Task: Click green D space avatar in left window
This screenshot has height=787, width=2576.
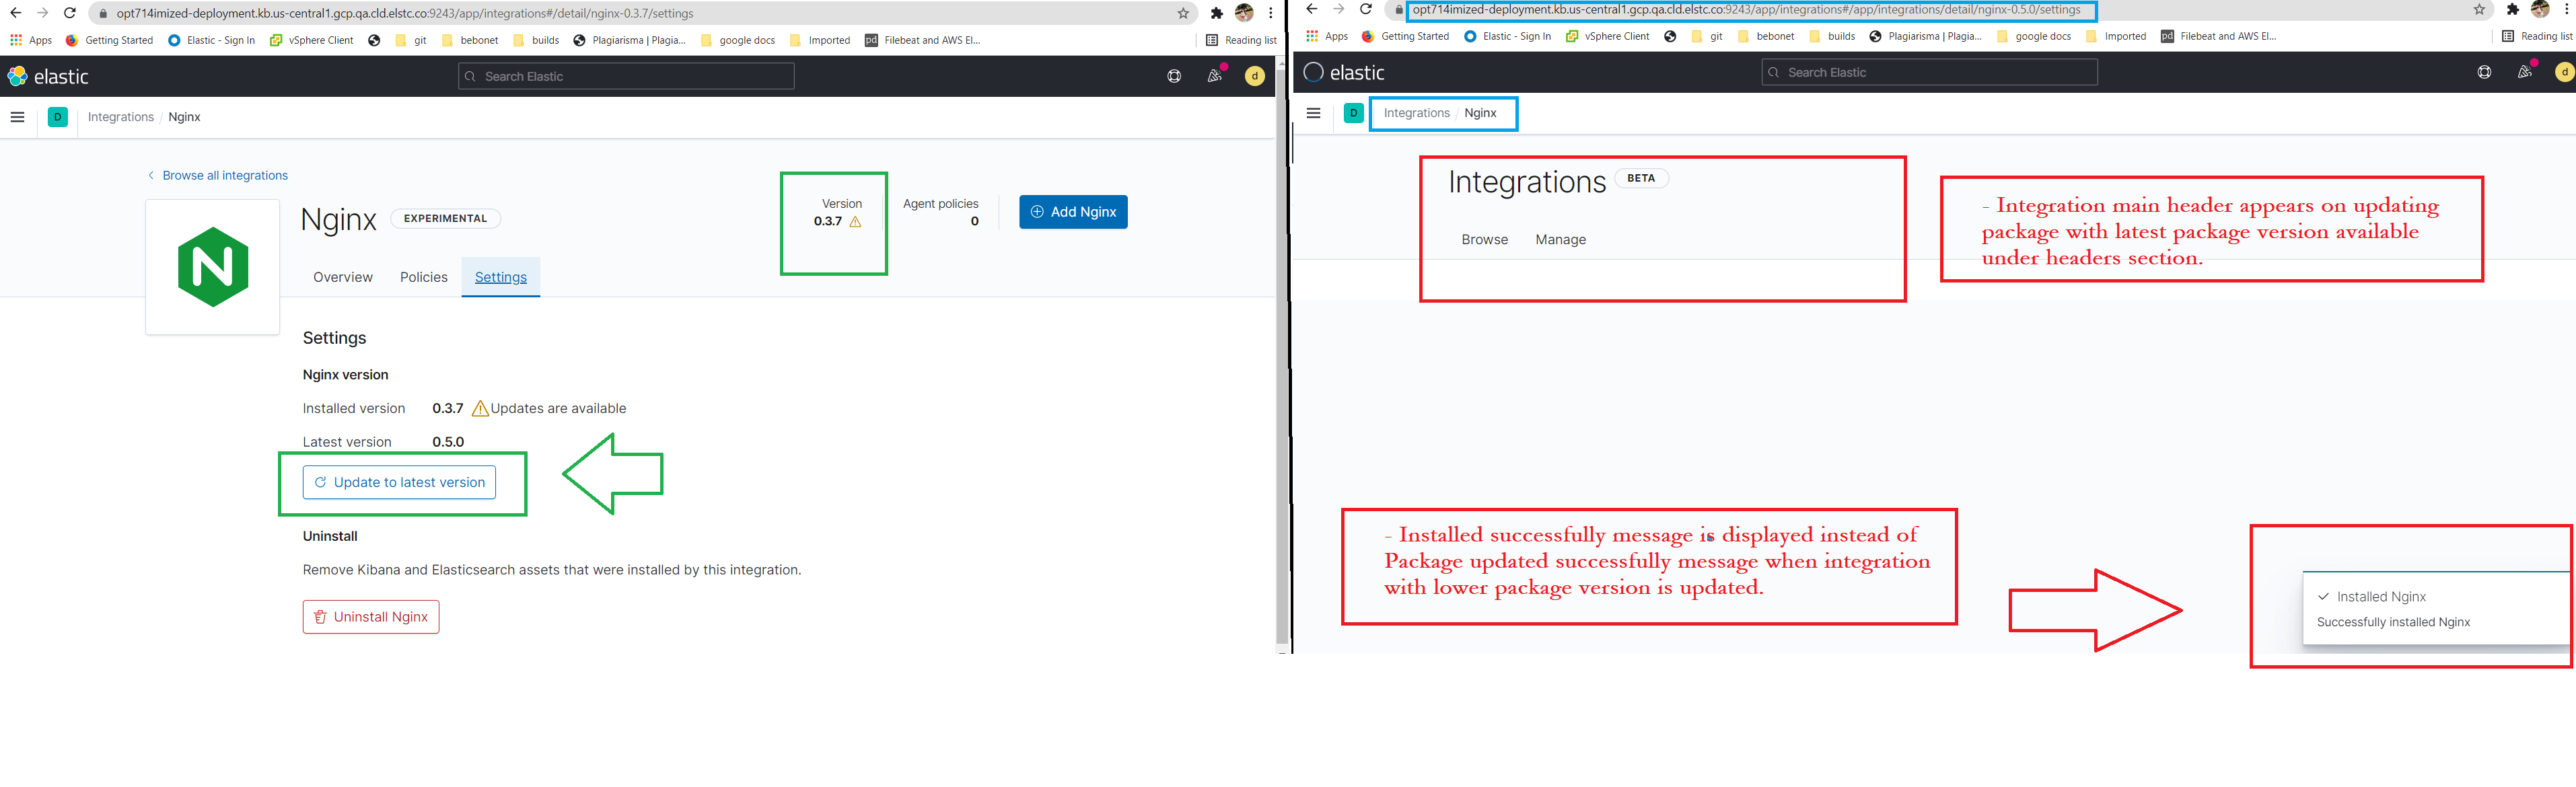Action: pos(58,117)
